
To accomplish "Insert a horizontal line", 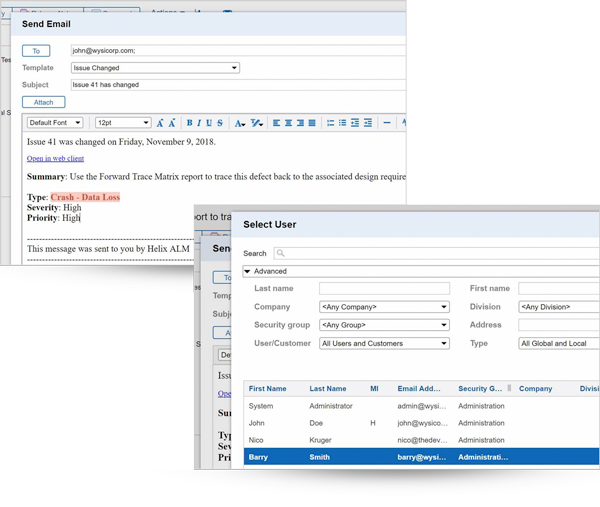I will pyautogui.click(x=387, y=123).
